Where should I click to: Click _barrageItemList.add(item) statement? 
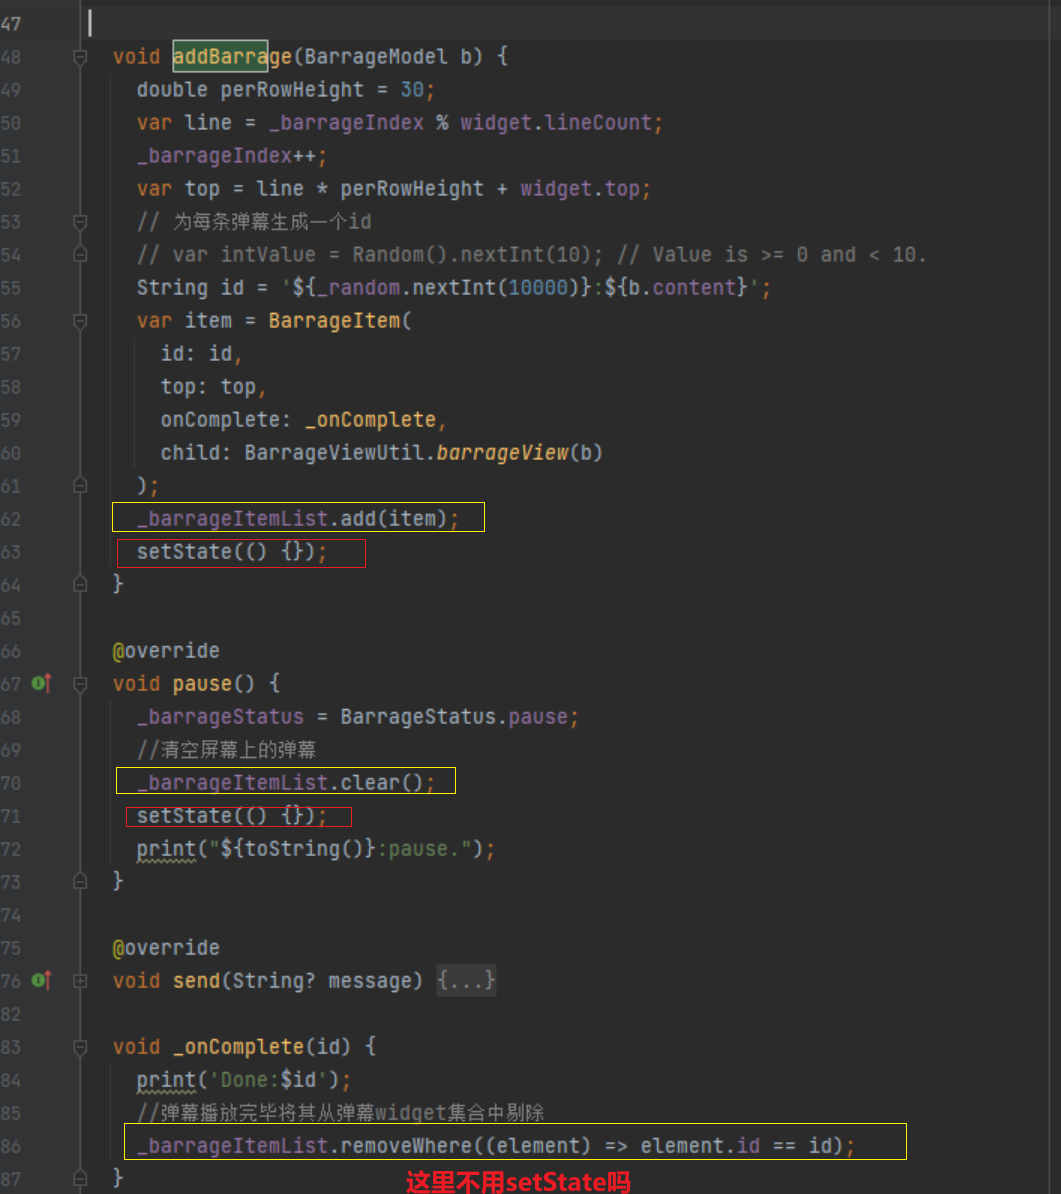[x=298, y=519]
